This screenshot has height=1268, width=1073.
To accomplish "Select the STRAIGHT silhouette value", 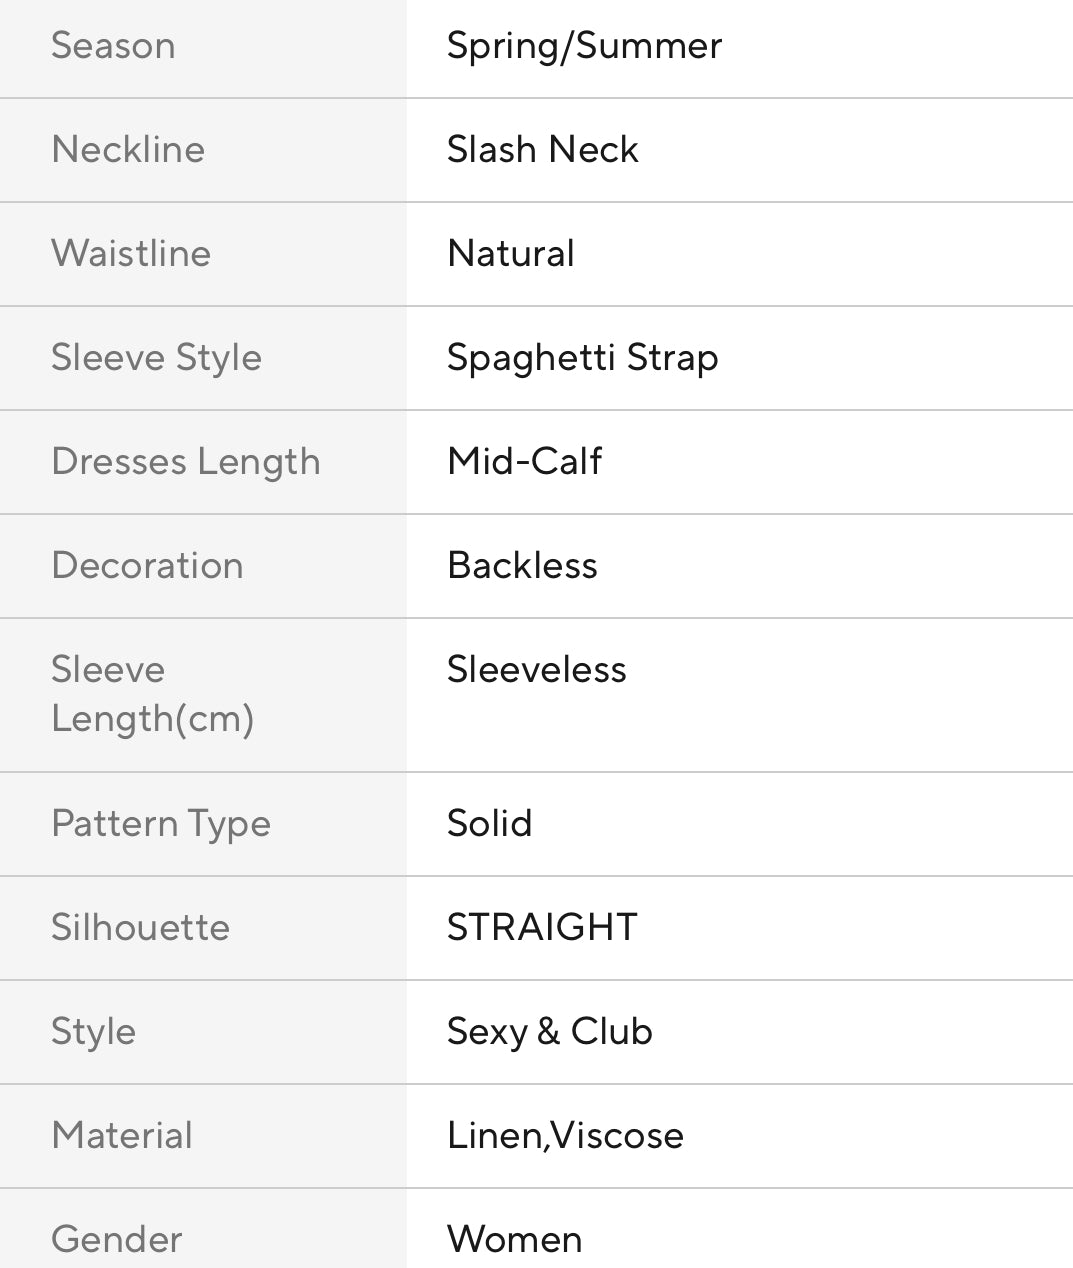I will (x=541, y=928).
